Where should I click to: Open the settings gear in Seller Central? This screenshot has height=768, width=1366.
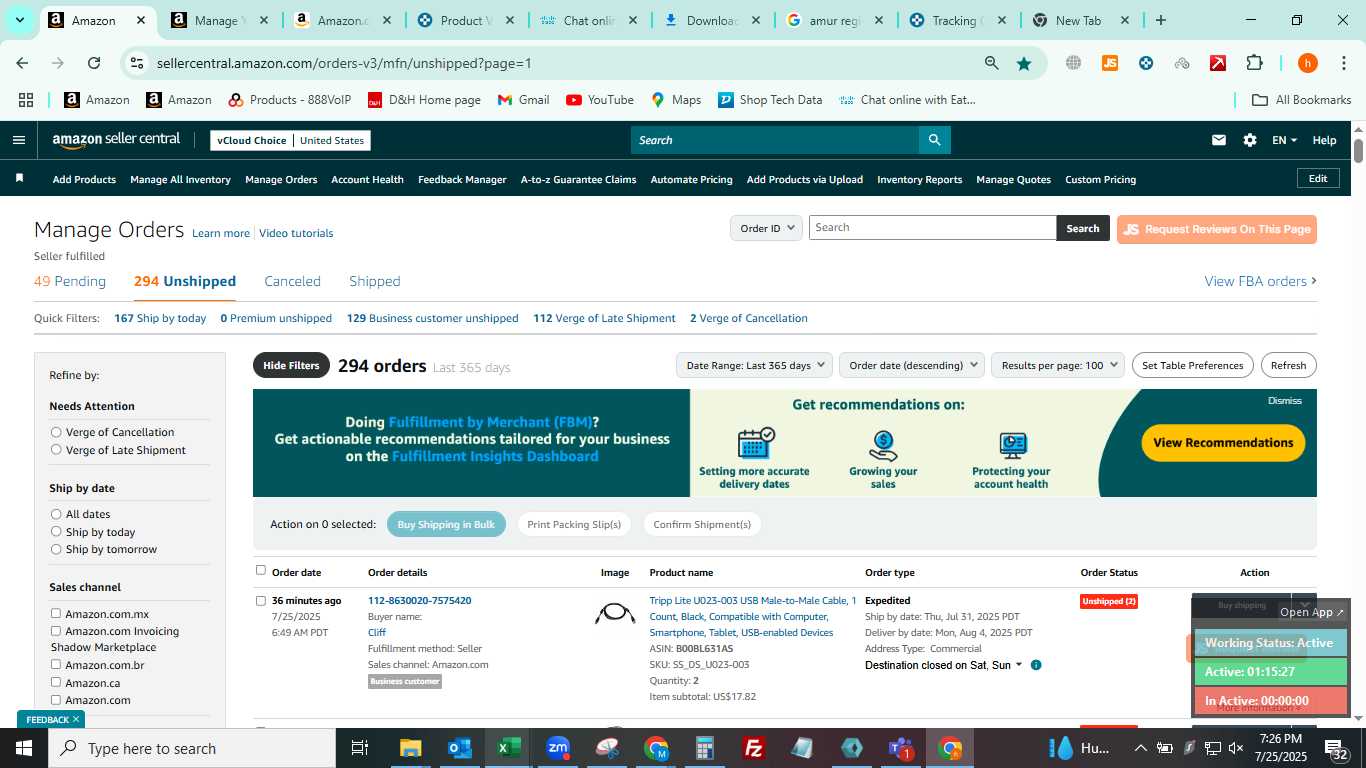point(1249,140)
